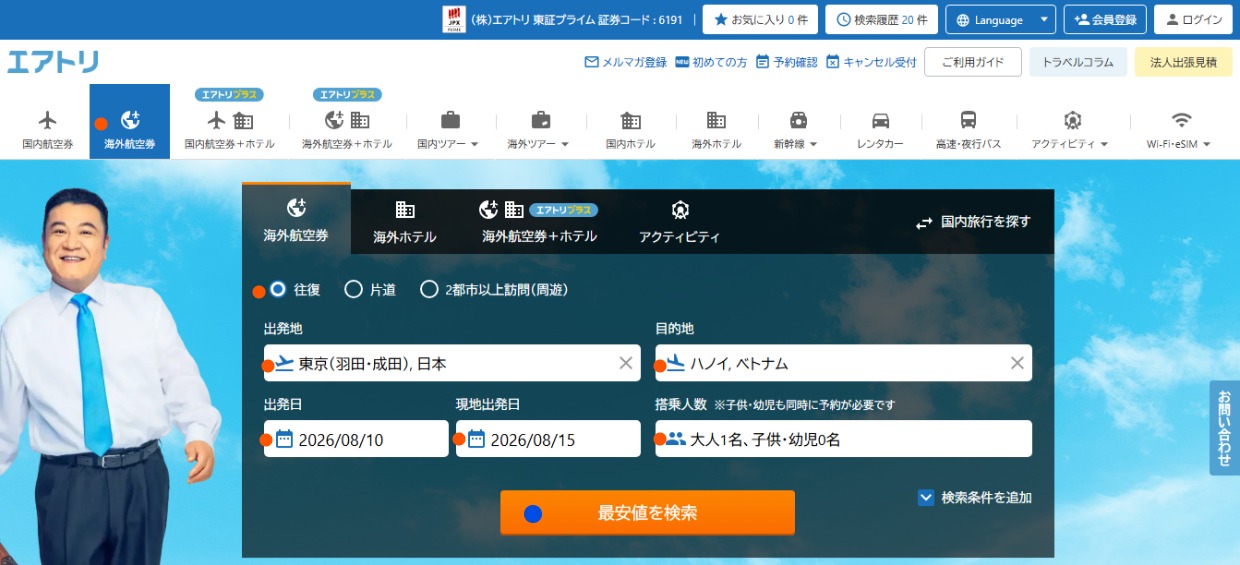Click the mail icon for メルマガ登録
1240x565 pixels.
click(x=591, y=62)
